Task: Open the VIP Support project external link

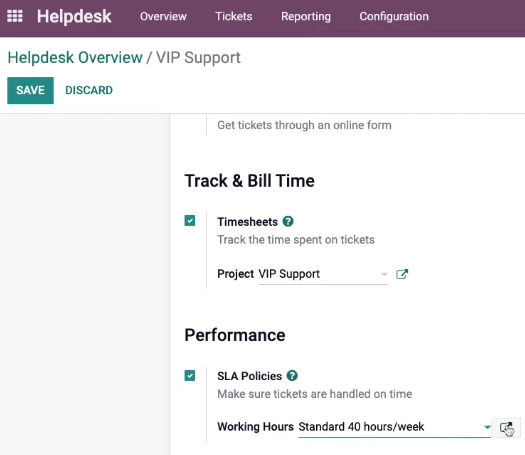Action: pos(402,274)
